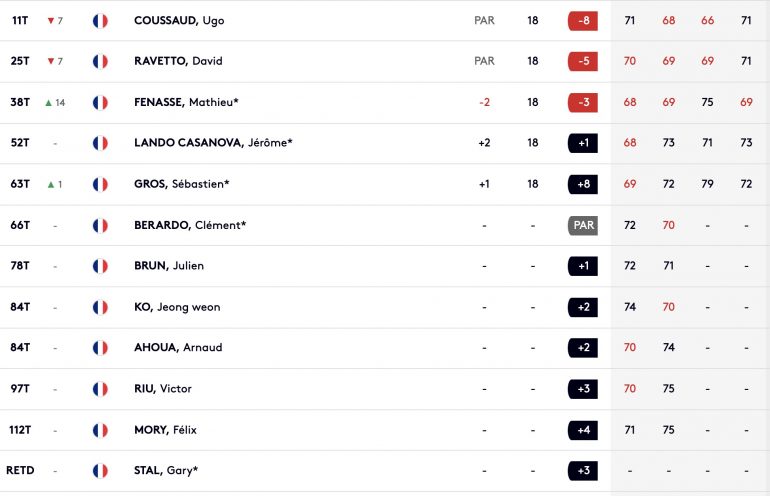Click the red down arrow in Coussaud's row
The image size is (770, 496).
click(51, 21)
